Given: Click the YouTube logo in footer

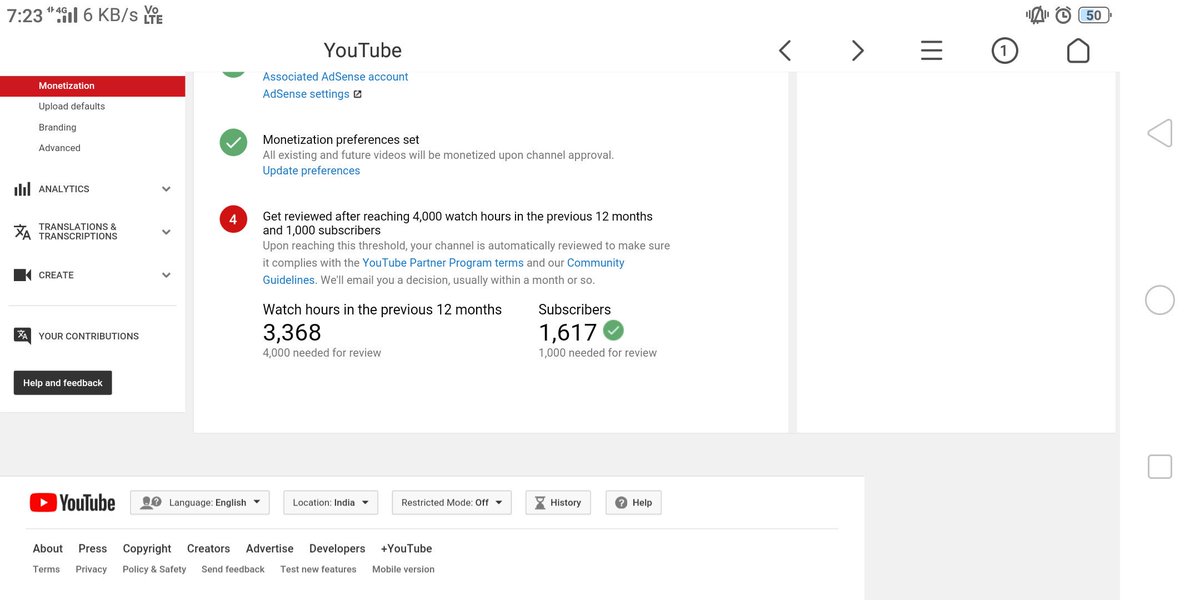Looking at the screenshot, I should [x=72, y=502].
